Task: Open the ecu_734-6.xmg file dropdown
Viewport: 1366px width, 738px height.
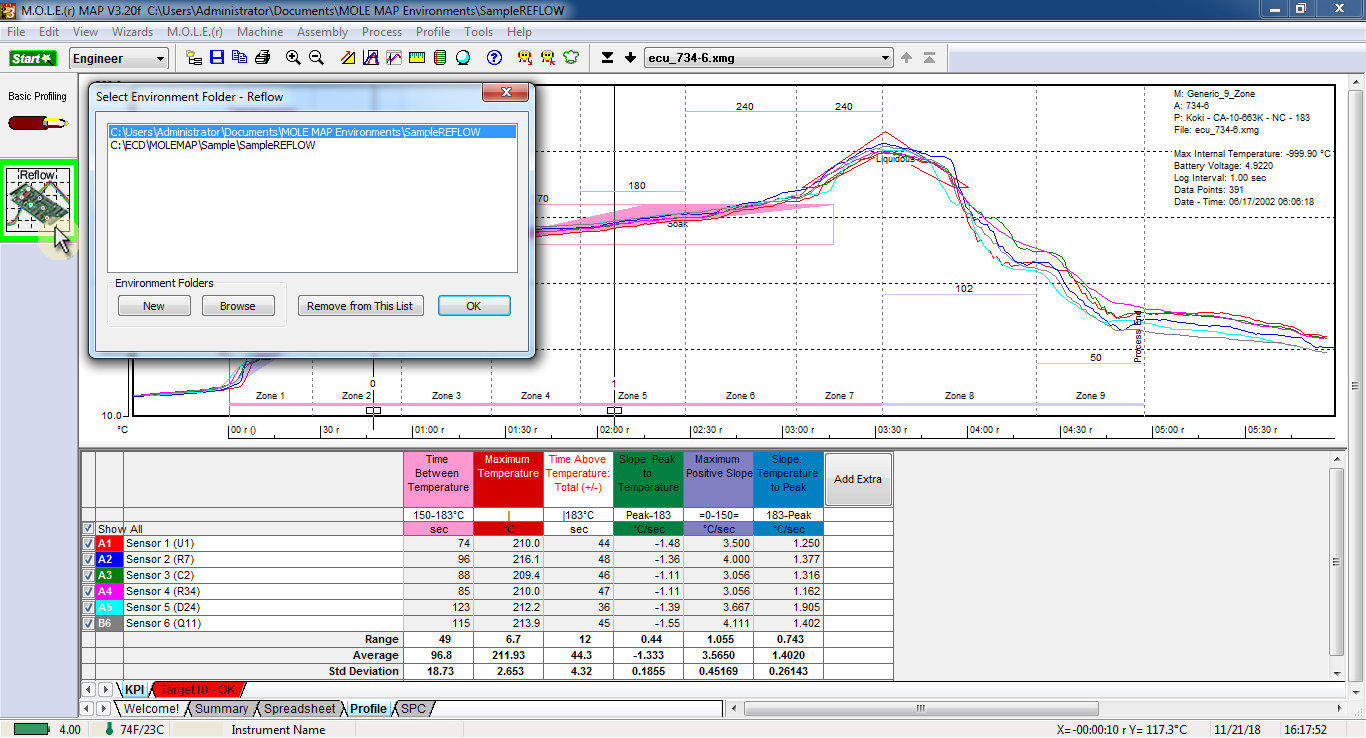Action: [768, 58]
